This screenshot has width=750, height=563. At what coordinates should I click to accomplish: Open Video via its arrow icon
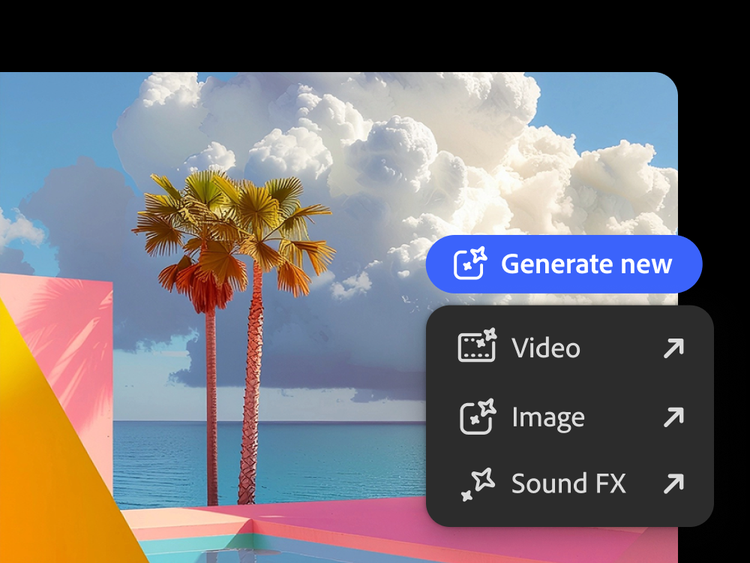click(x=673, y=348)
